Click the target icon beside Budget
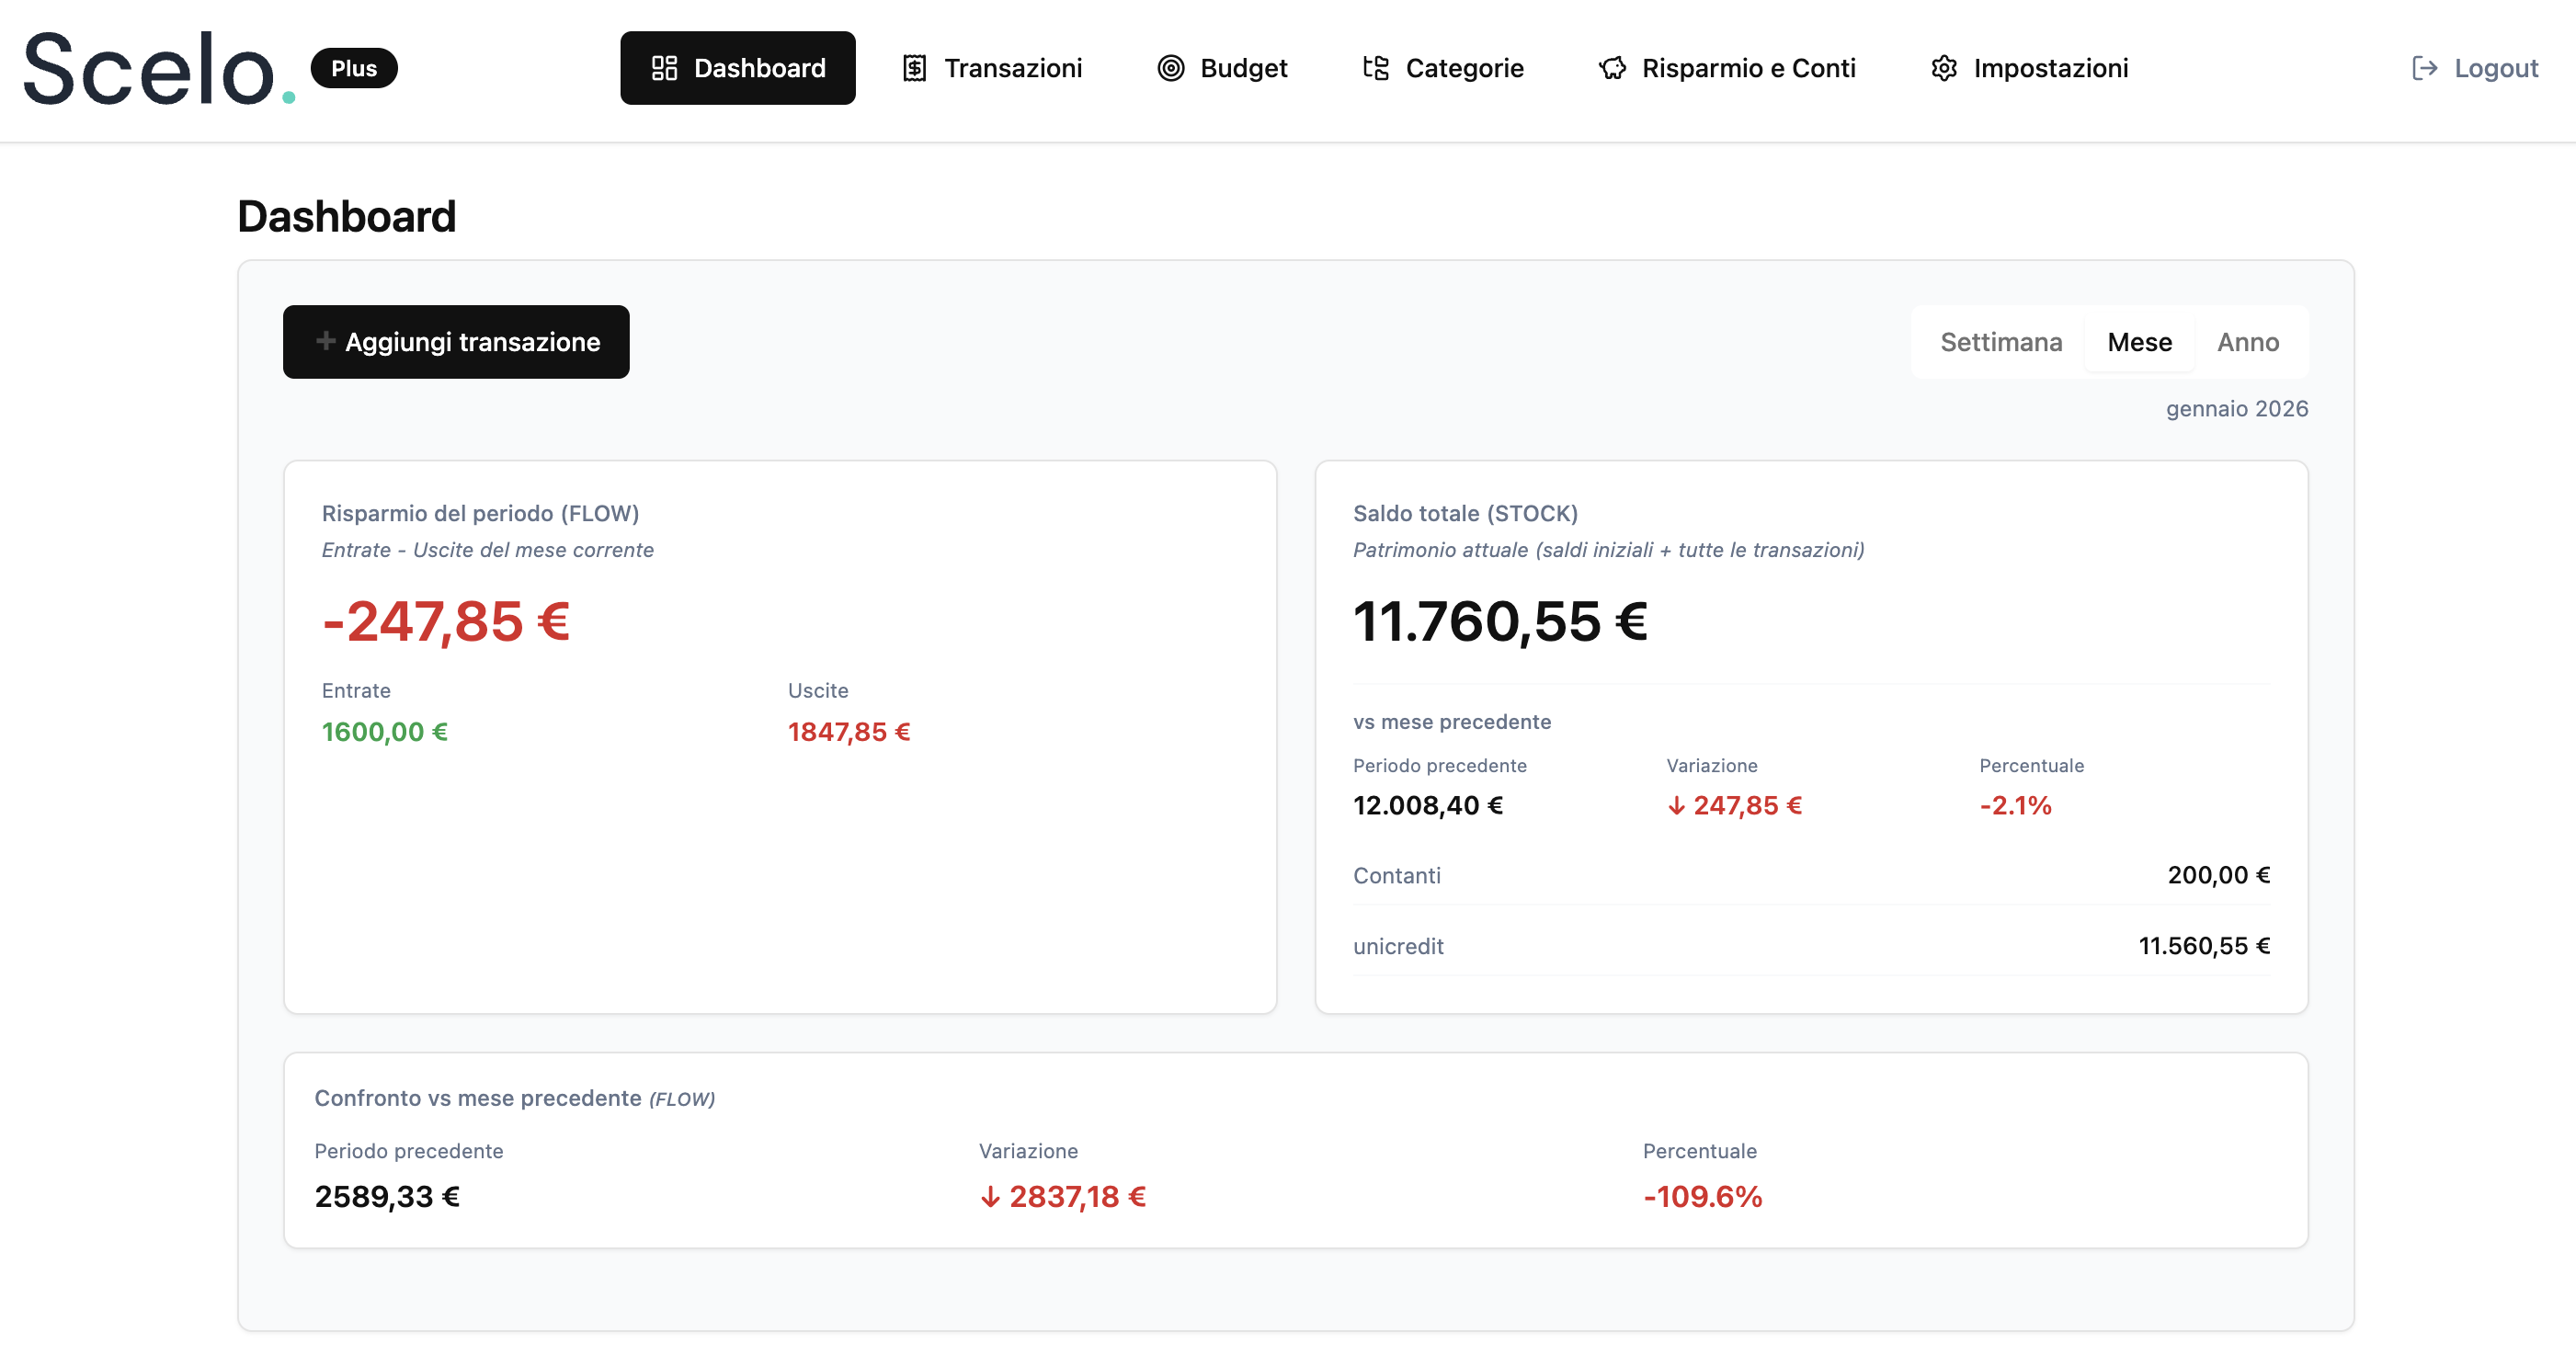 tap(1172, 68)
